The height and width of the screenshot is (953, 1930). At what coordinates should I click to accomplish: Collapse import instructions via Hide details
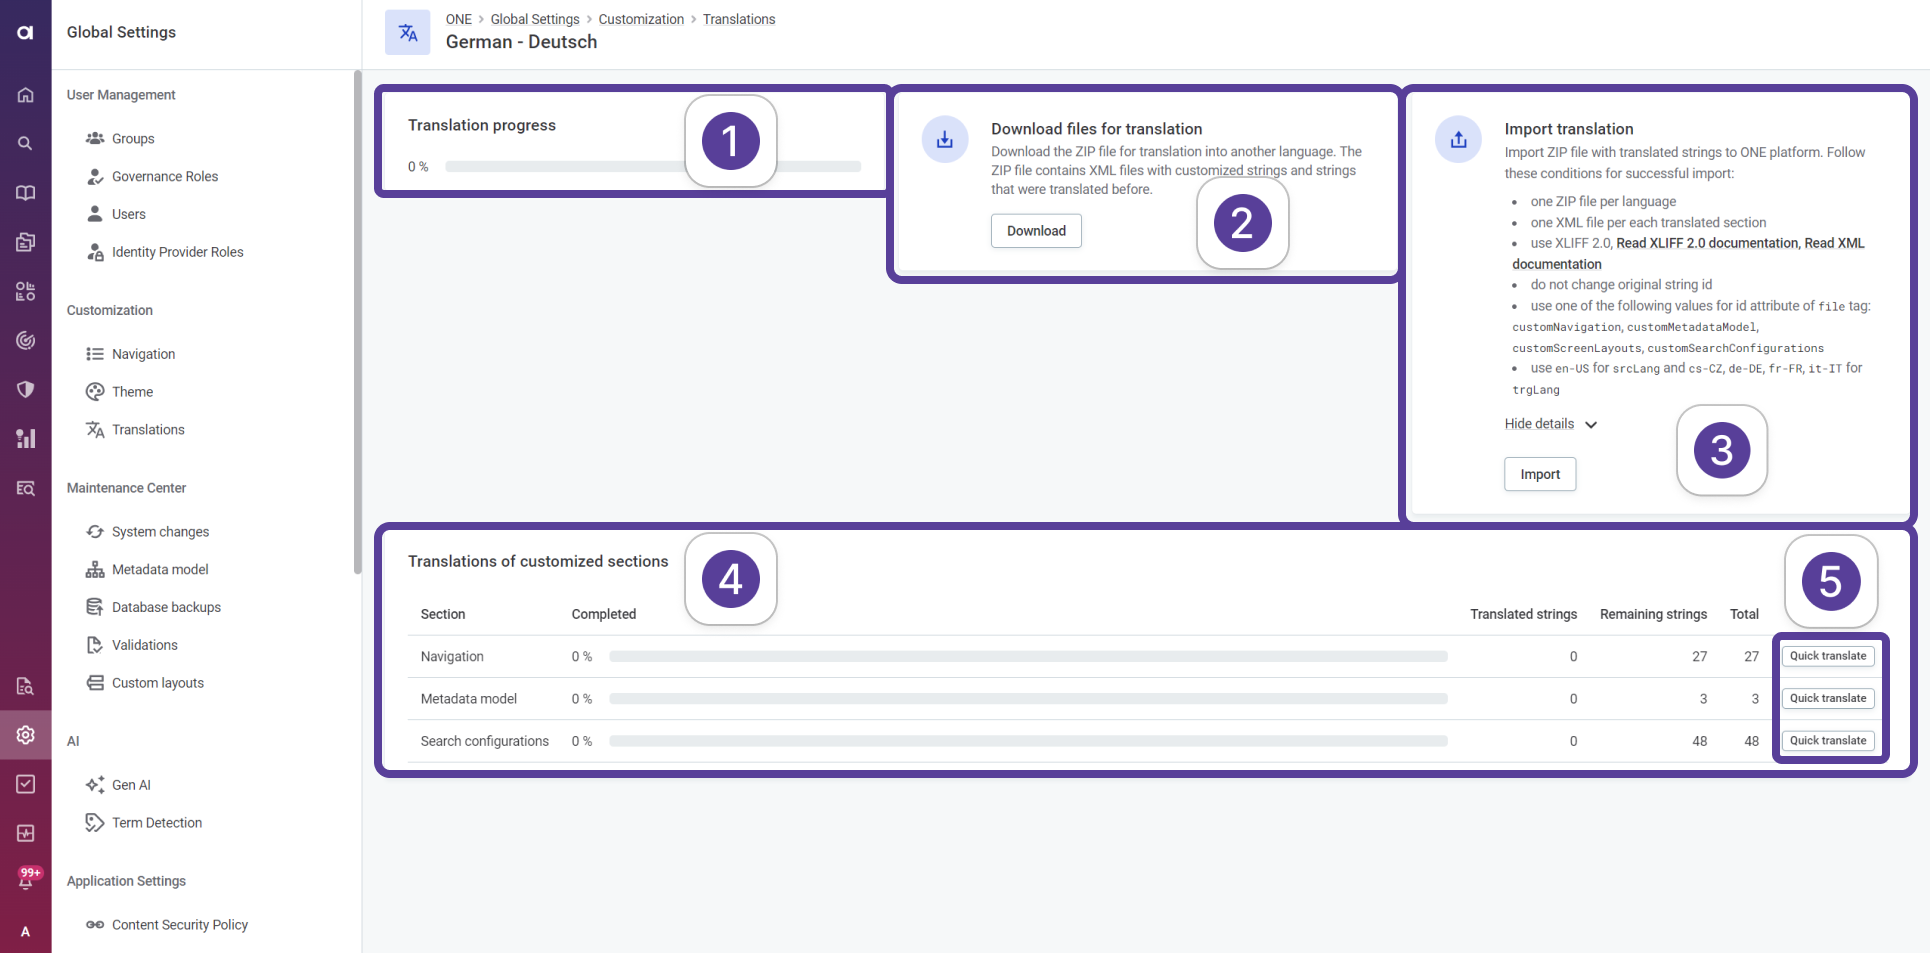(x=1539, y=424)
